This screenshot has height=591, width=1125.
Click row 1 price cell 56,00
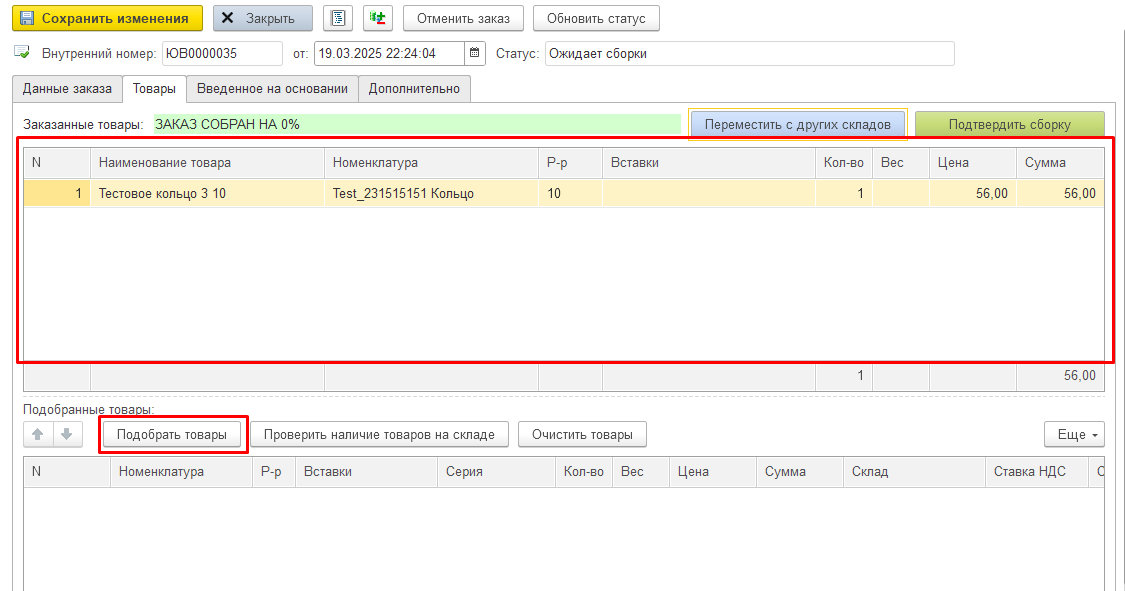click(x=972, y=193)
